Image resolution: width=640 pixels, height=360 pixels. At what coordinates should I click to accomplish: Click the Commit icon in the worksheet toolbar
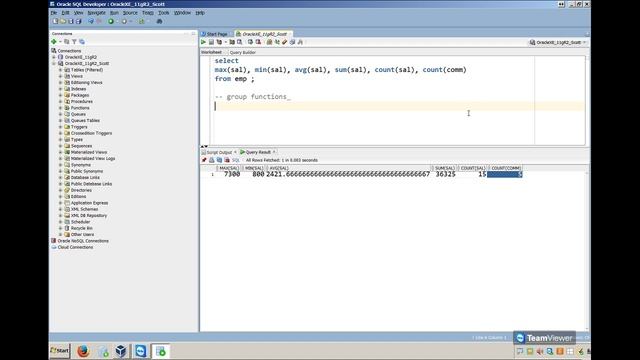coord(250,42)
